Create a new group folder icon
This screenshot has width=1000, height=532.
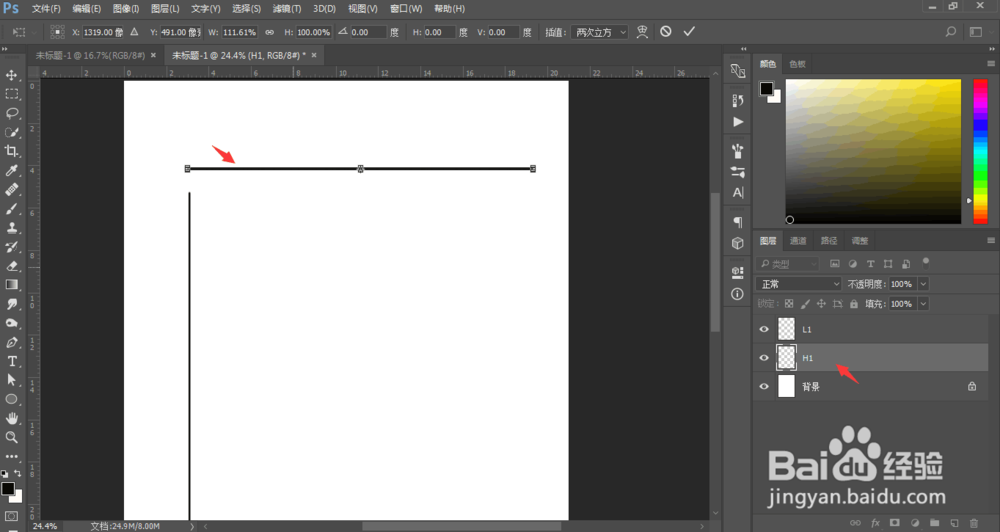coord(934,523)
